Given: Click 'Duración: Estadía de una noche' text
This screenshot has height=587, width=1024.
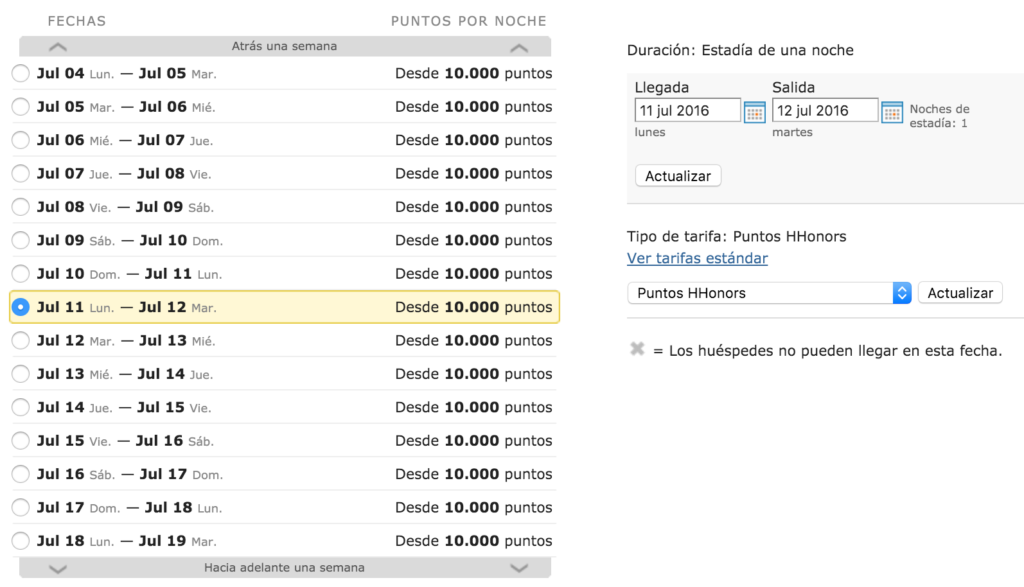Looking at the screenshot, I should point(740,50).
